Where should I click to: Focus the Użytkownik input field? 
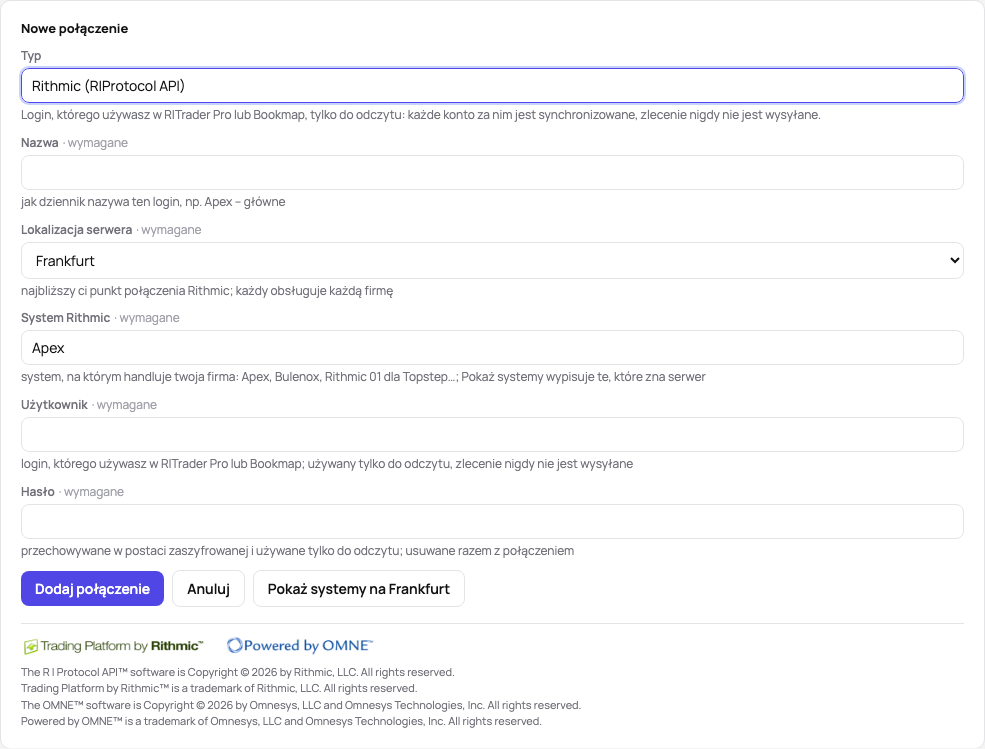[x=492, y=435]
